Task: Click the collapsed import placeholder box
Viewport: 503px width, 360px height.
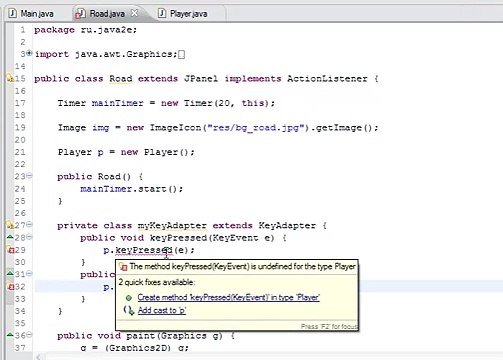Action: pos(181,54)
